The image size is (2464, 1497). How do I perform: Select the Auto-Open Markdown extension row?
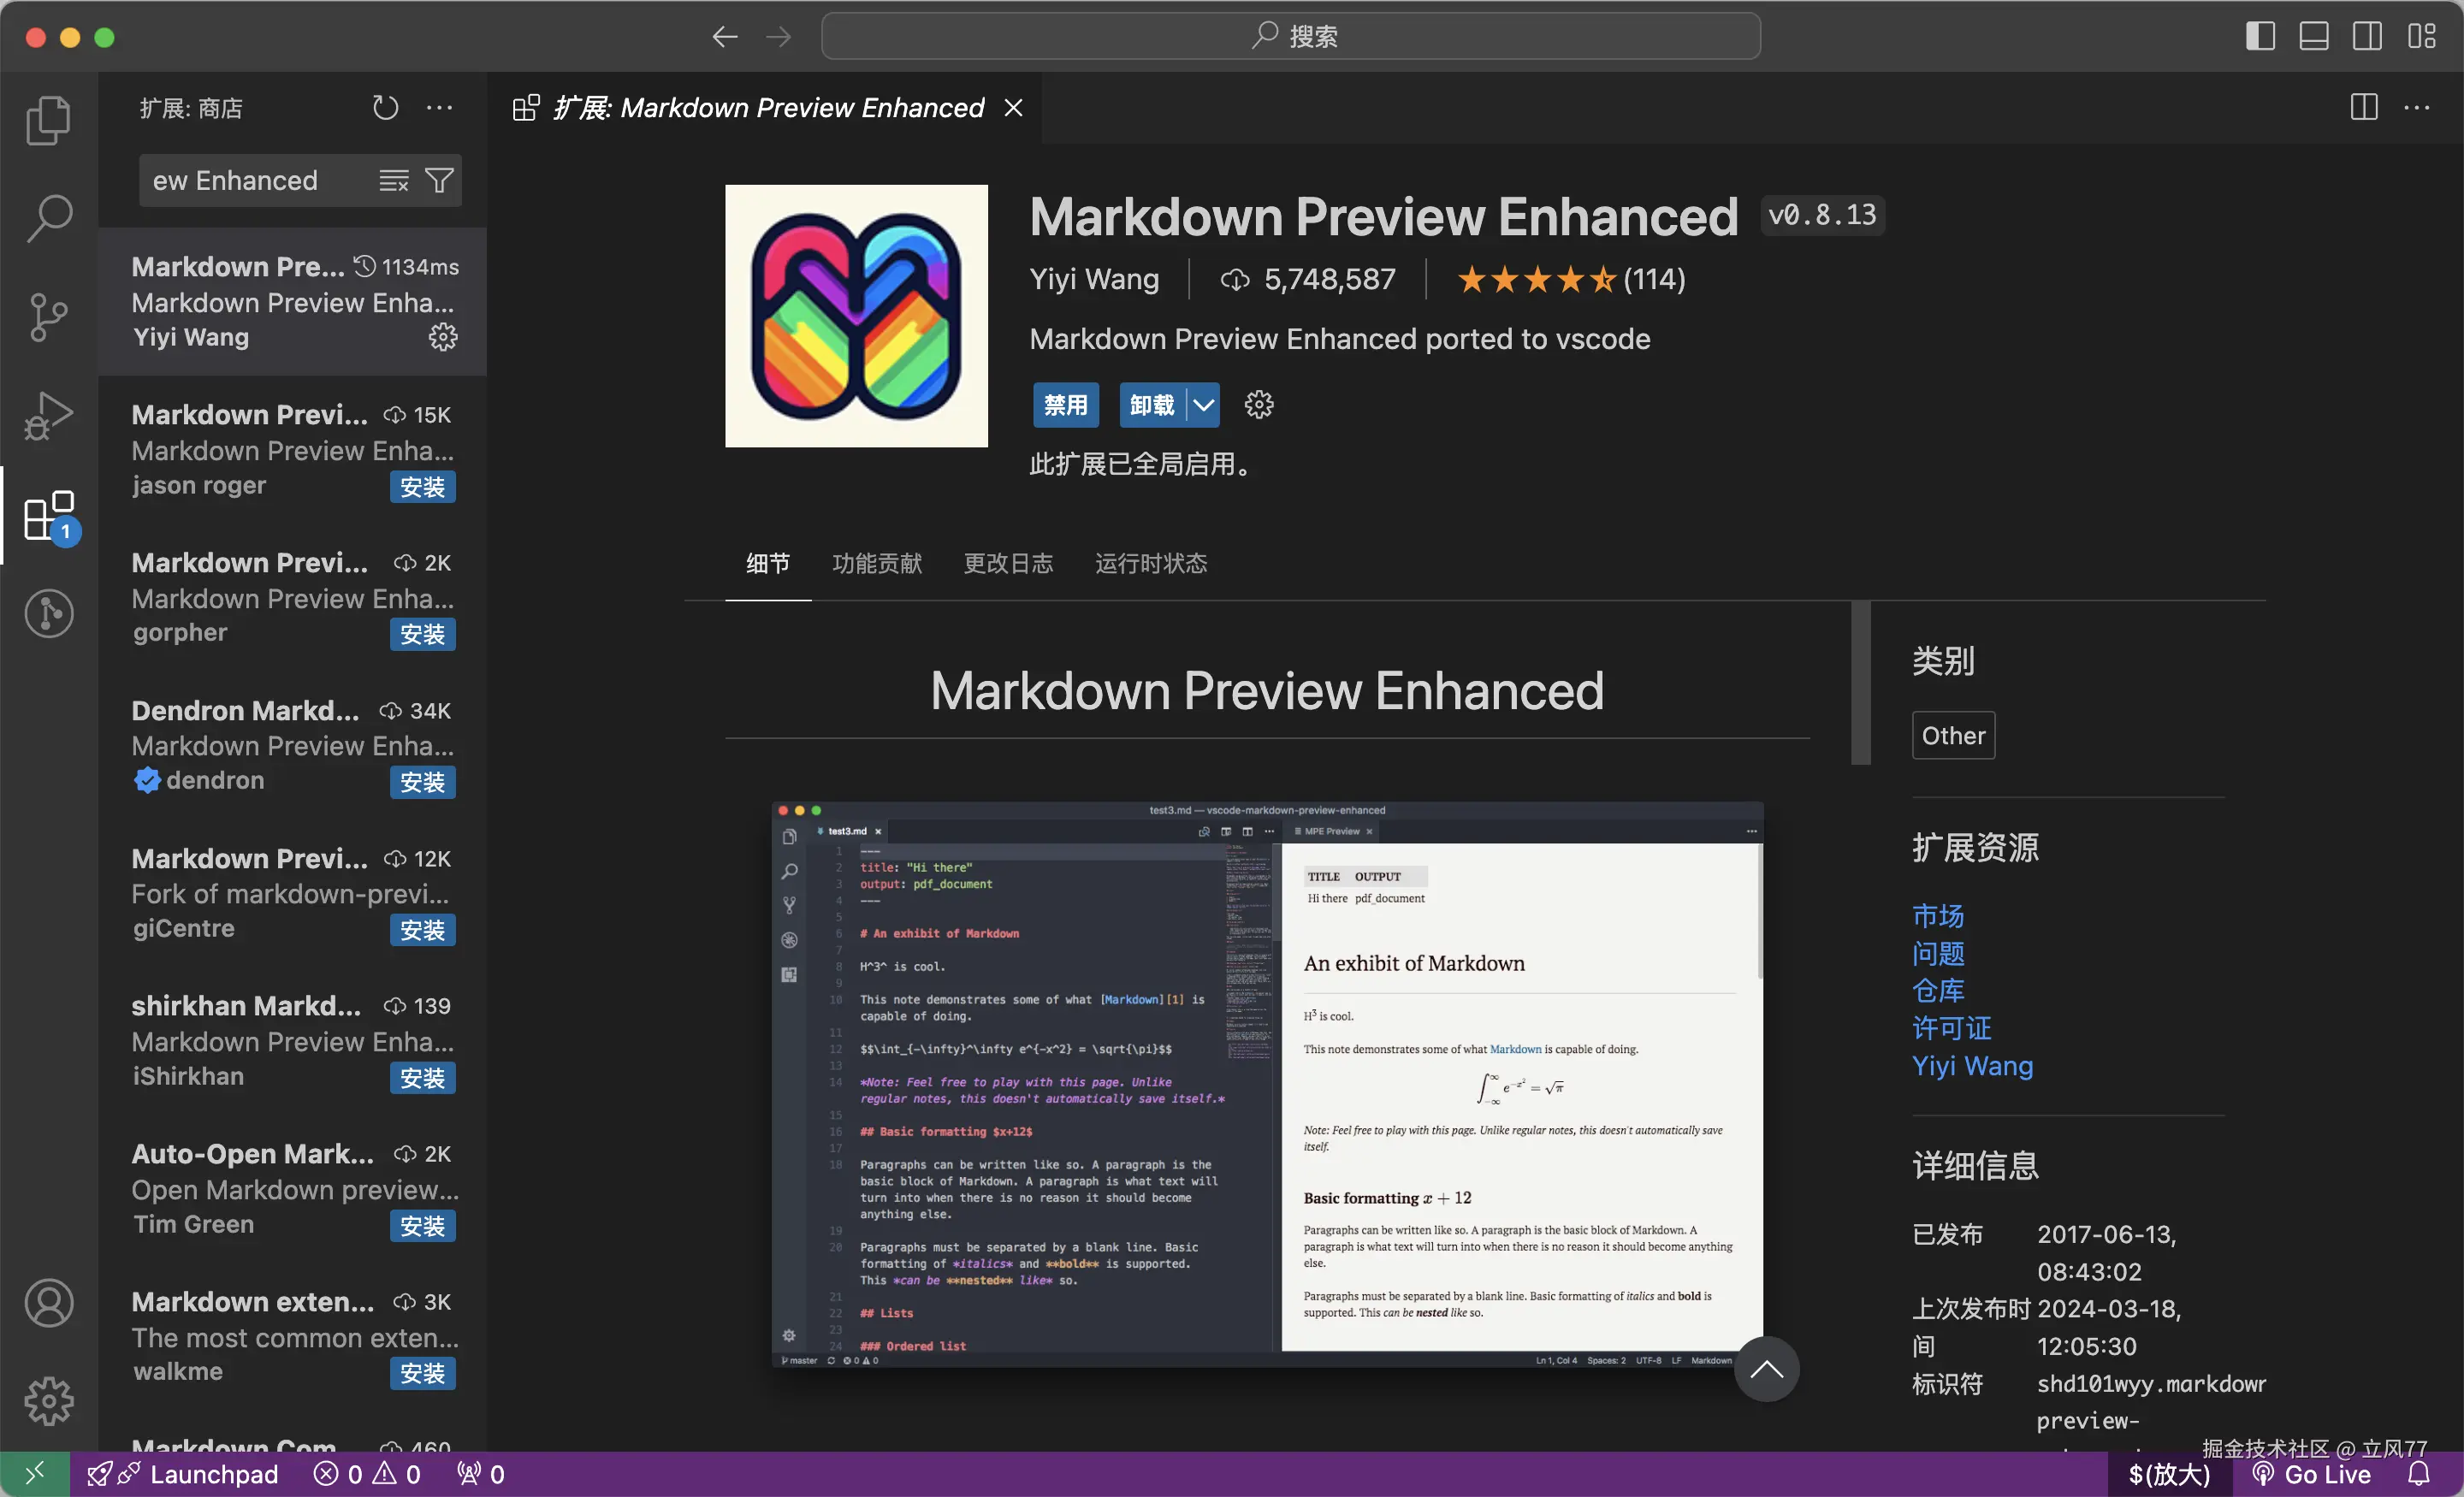pos(293,1189)
